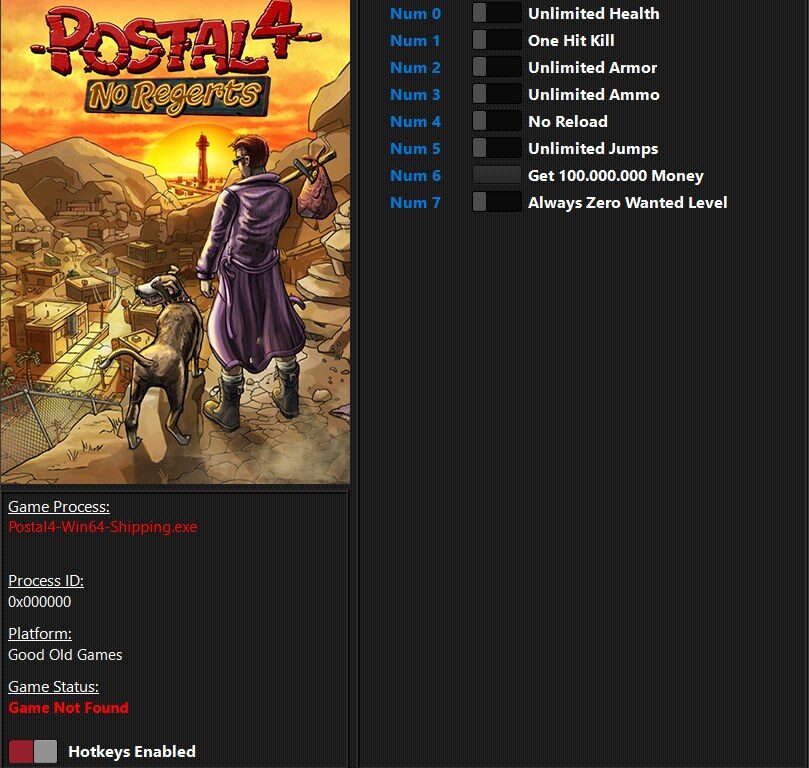Select the Num 5 hotkey label

415,149
